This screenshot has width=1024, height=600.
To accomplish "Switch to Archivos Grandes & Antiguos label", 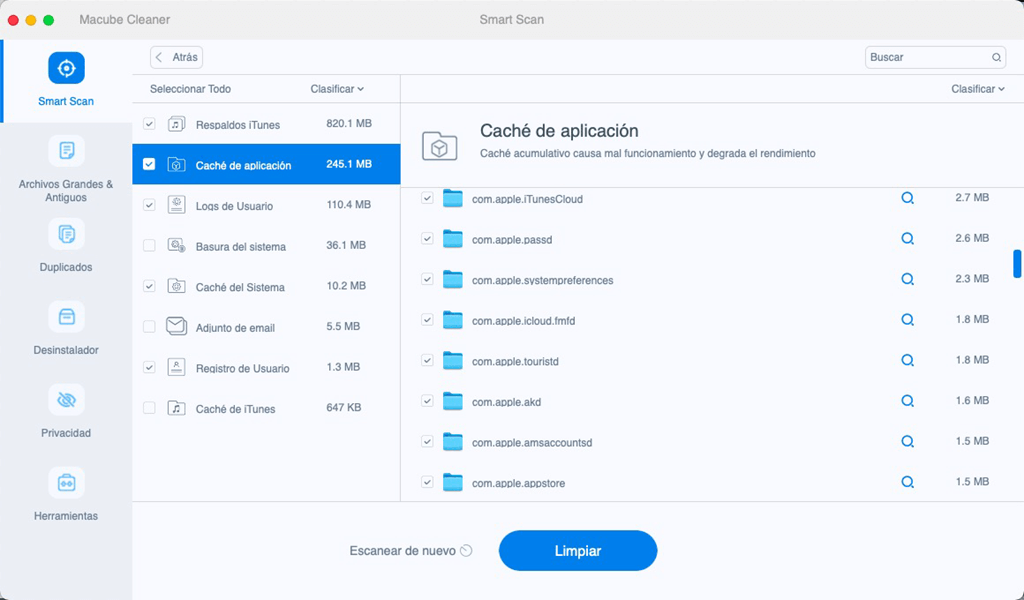I will pyautogui.click(x=66, y=191).
